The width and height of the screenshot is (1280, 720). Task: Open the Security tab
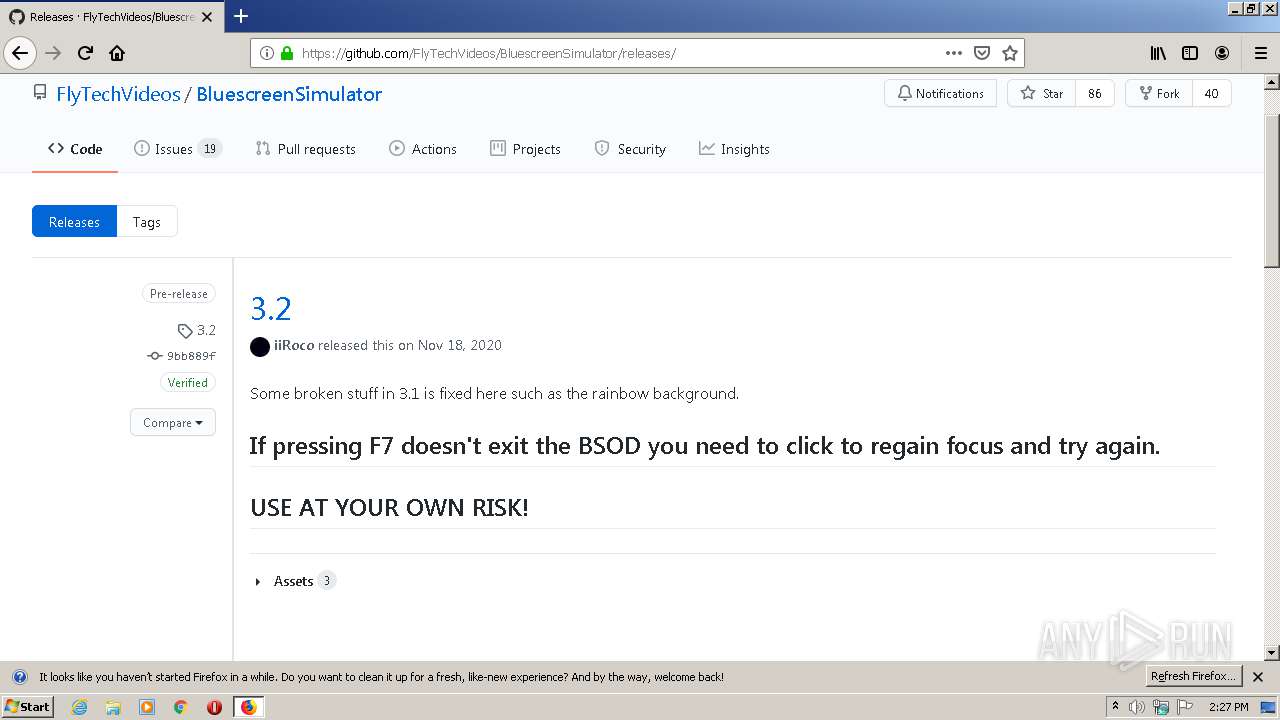coord(630,149)
